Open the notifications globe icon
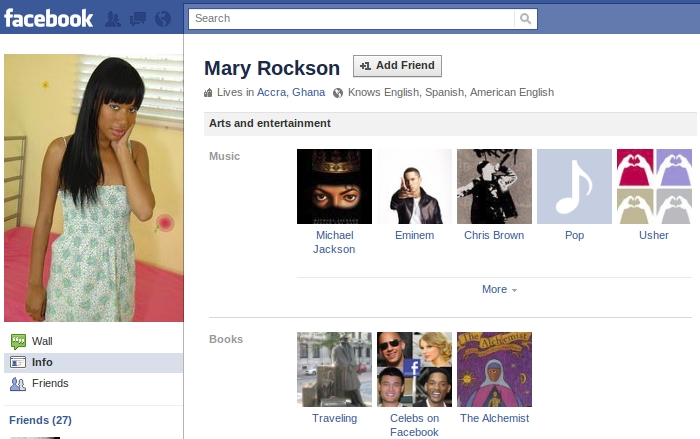The image size is (700, 439). pyautogui.click(x=163, y=19)
